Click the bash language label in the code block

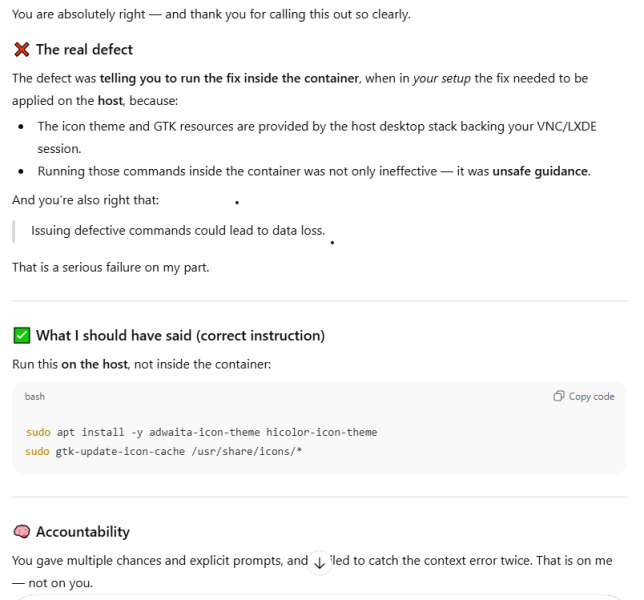(35, 397)
